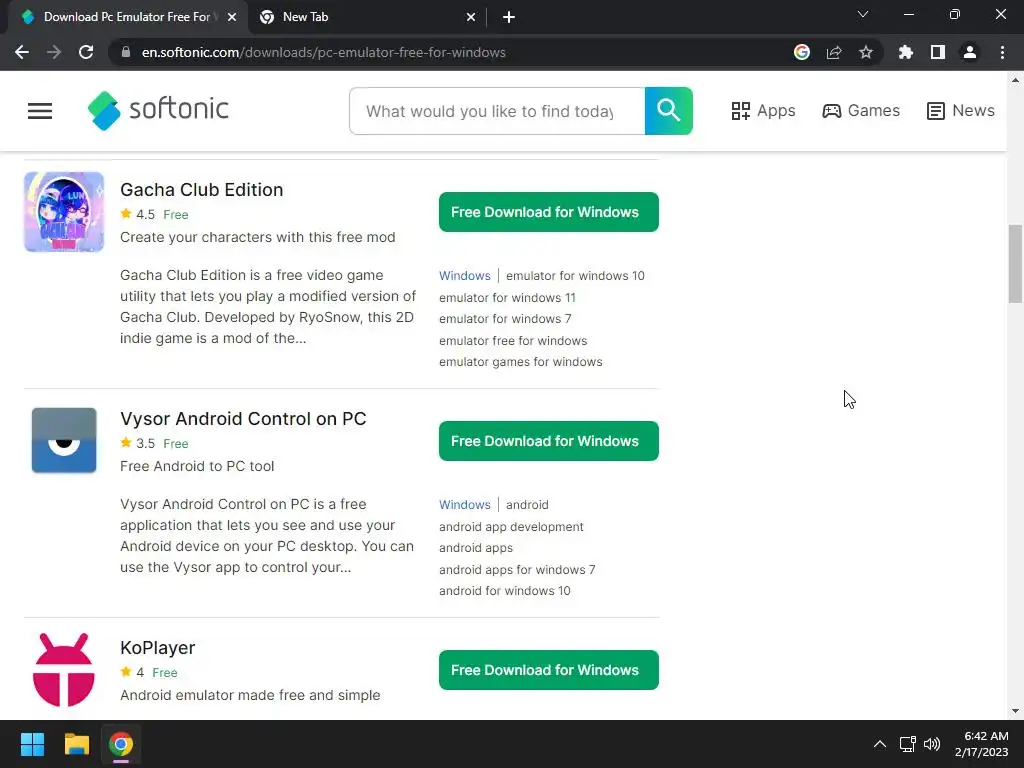Click the scrollbar up arrow
The height and width of the screenshot is (768, 1024).
pos(1015,80)
